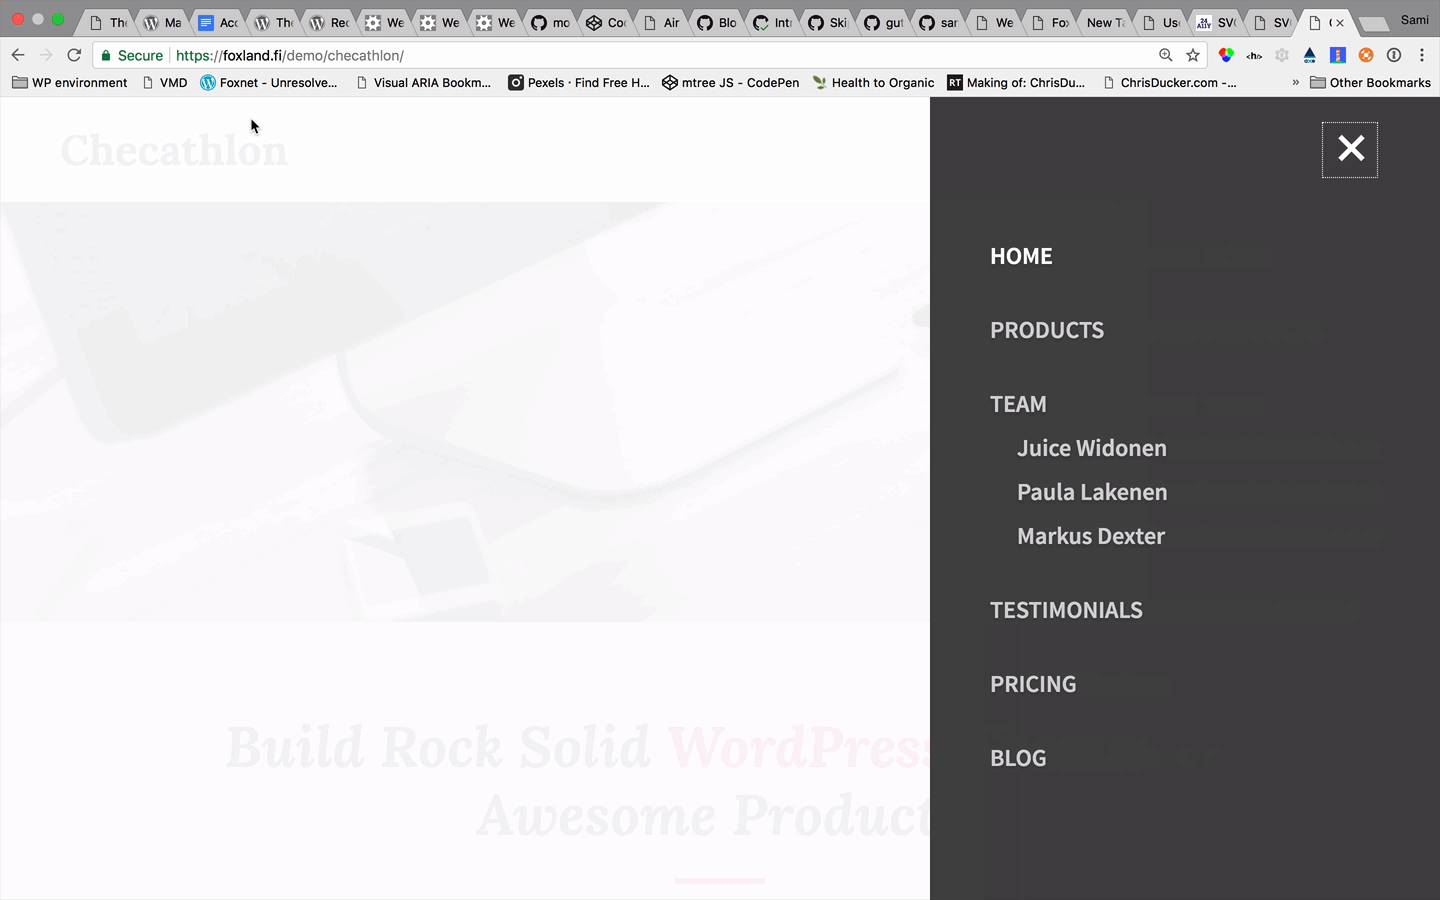Switch to the WordPress 'Rec' tab
Screen dimensions: 1440x900
tap(330, 22)
